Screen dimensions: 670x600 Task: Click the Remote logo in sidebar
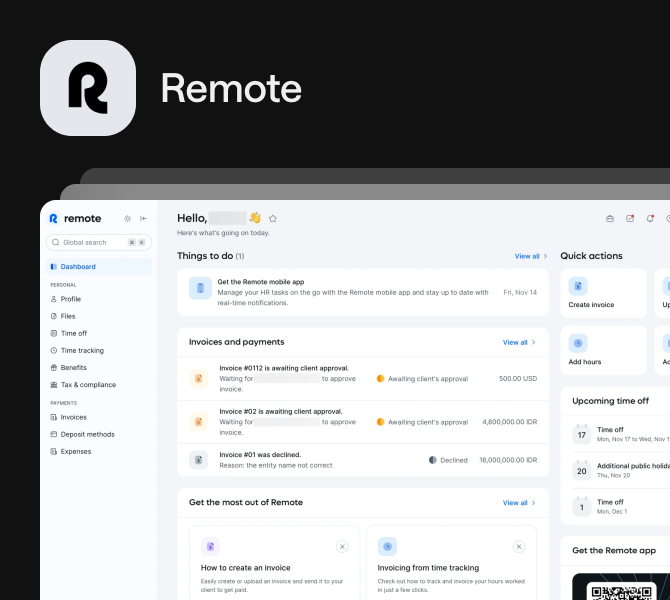point(75,218)
